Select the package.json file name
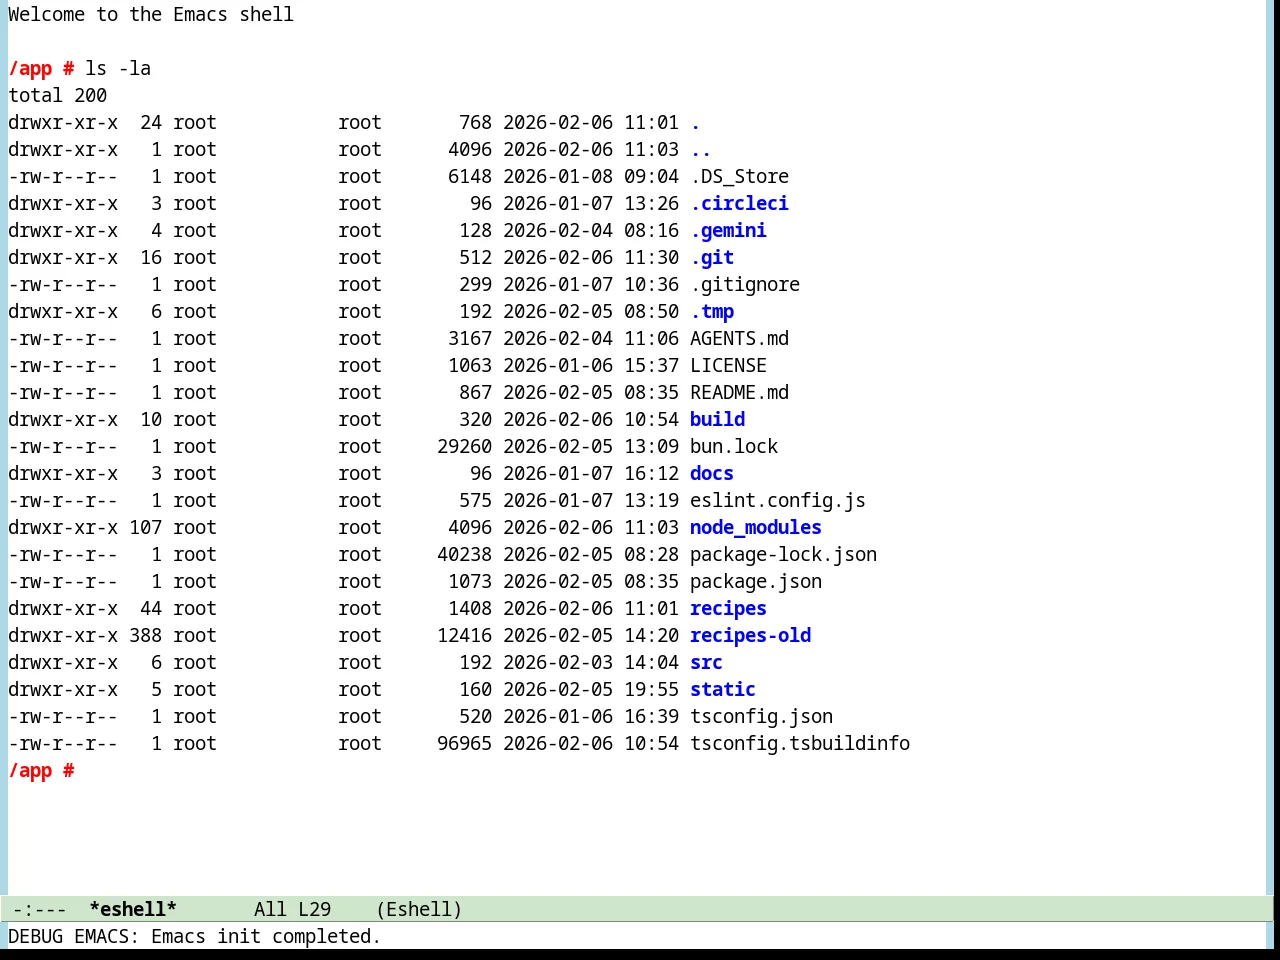The image size is (1280, 960). (756, 581)
